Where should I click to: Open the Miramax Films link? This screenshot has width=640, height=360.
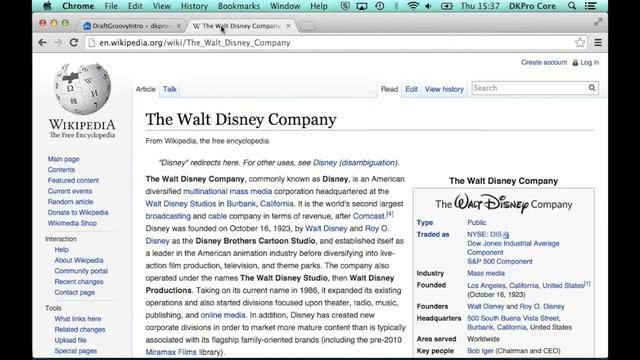coord(171,352)
